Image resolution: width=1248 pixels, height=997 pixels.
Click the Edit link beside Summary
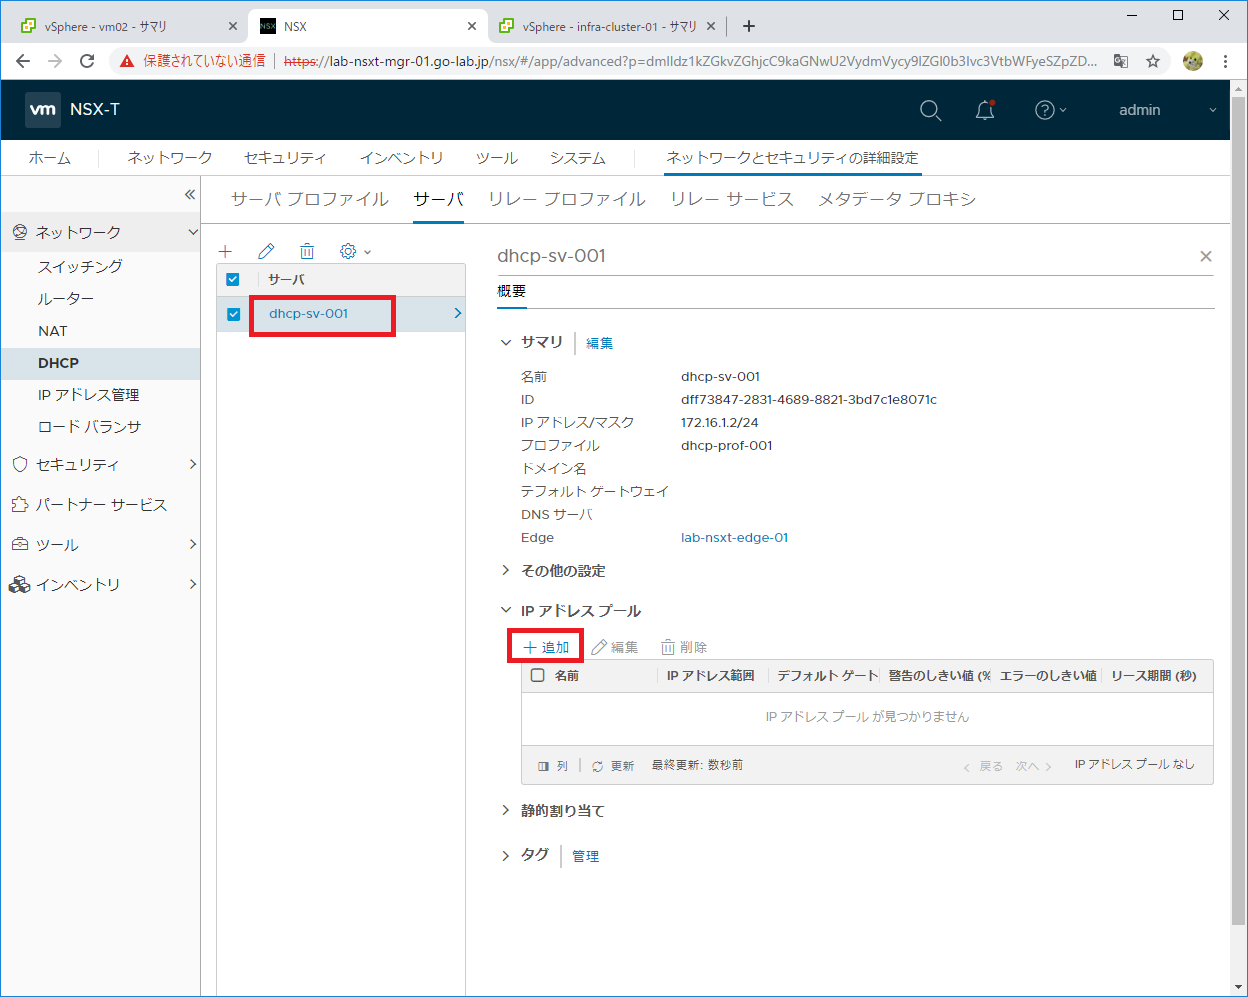tap(599, 343)
